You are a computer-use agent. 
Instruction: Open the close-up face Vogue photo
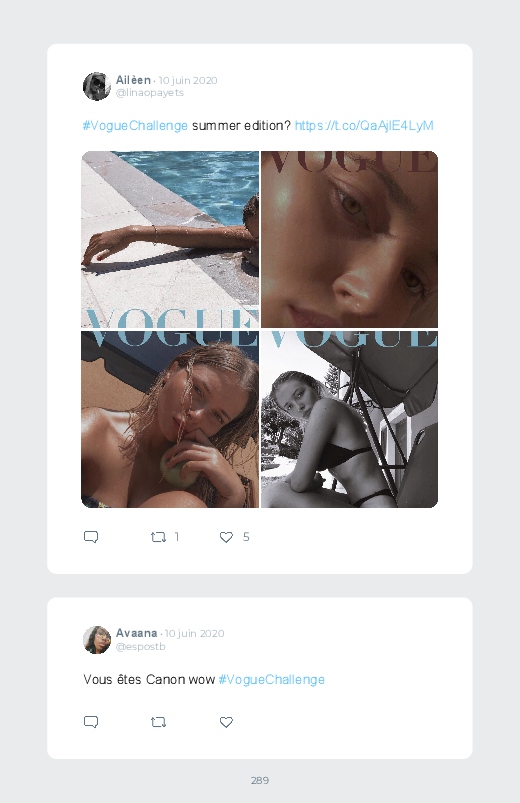point(349,239)
